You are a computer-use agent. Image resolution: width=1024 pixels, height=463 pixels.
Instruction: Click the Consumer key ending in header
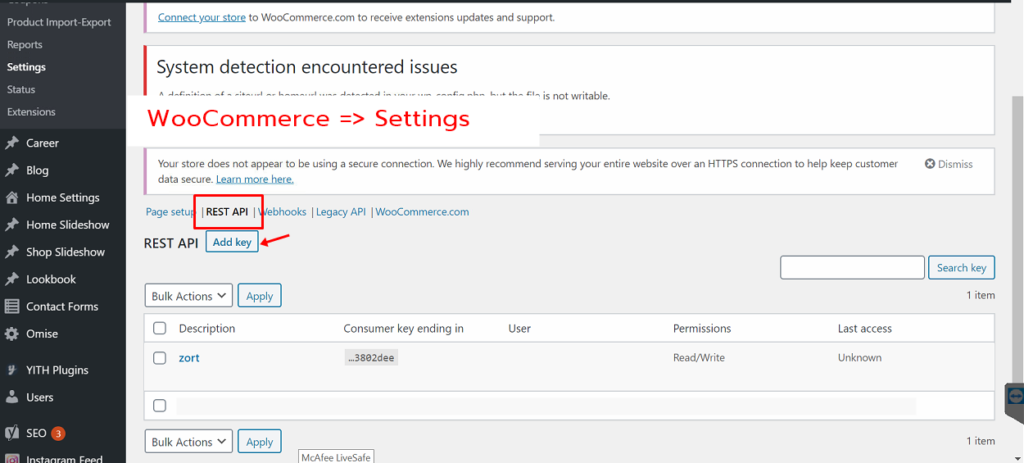coord(404,328)
